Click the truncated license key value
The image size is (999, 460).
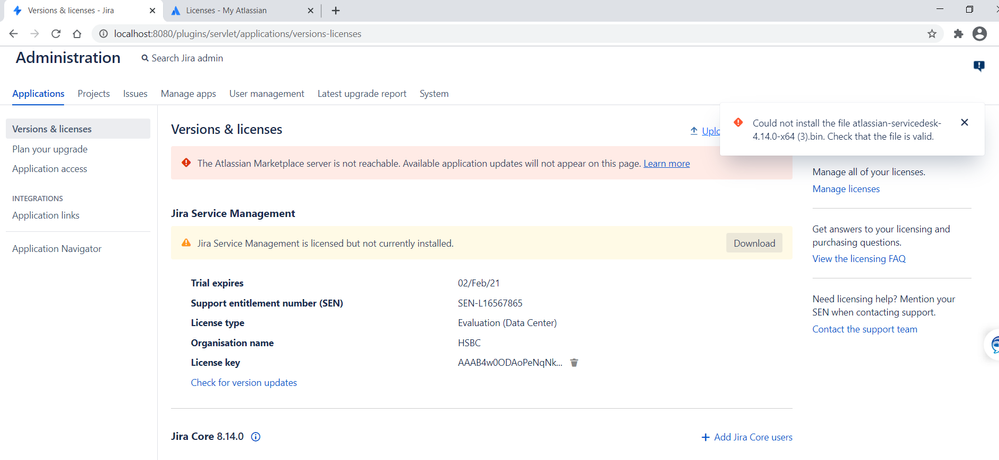point(510,363)
